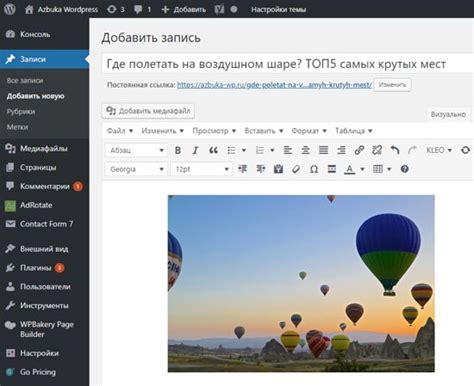Screen dimensions: 474x386
Task: Toggle bulleted list
Action: pyautogui.click(x=231, y=150)
